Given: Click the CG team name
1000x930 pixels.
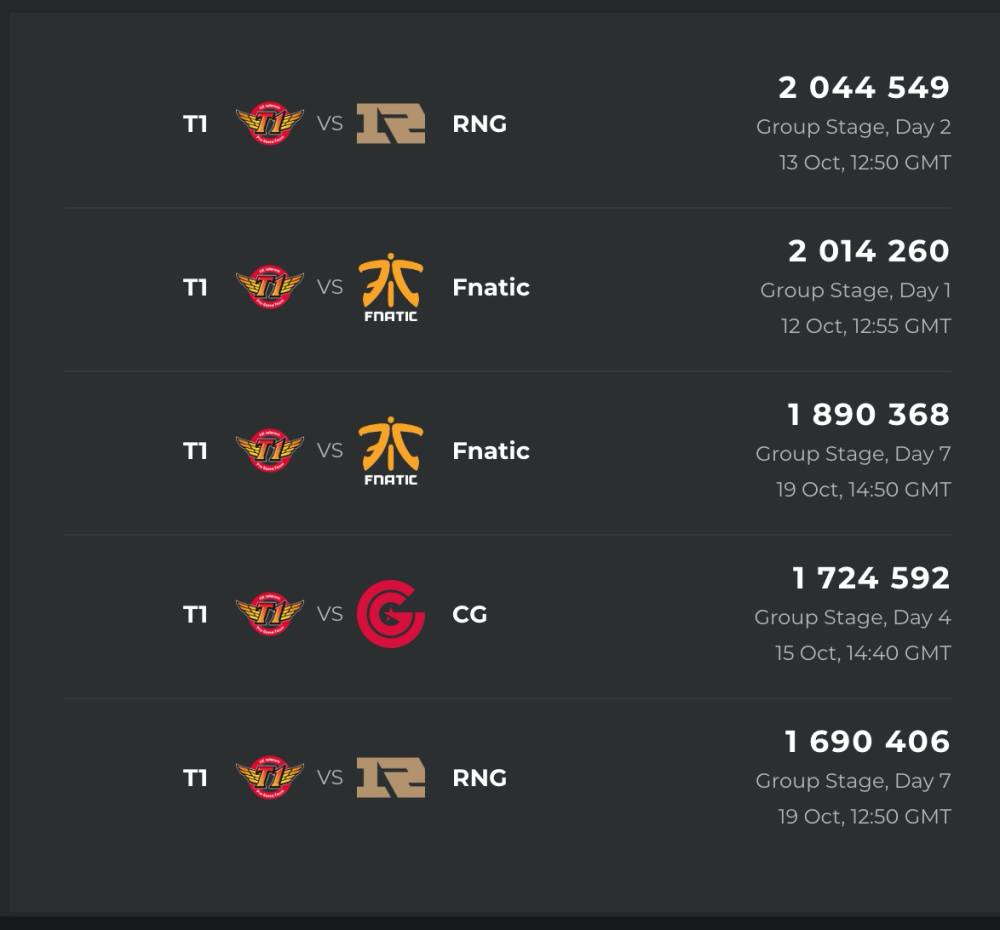Looking at the screenshot, I should tap(470, 614).
